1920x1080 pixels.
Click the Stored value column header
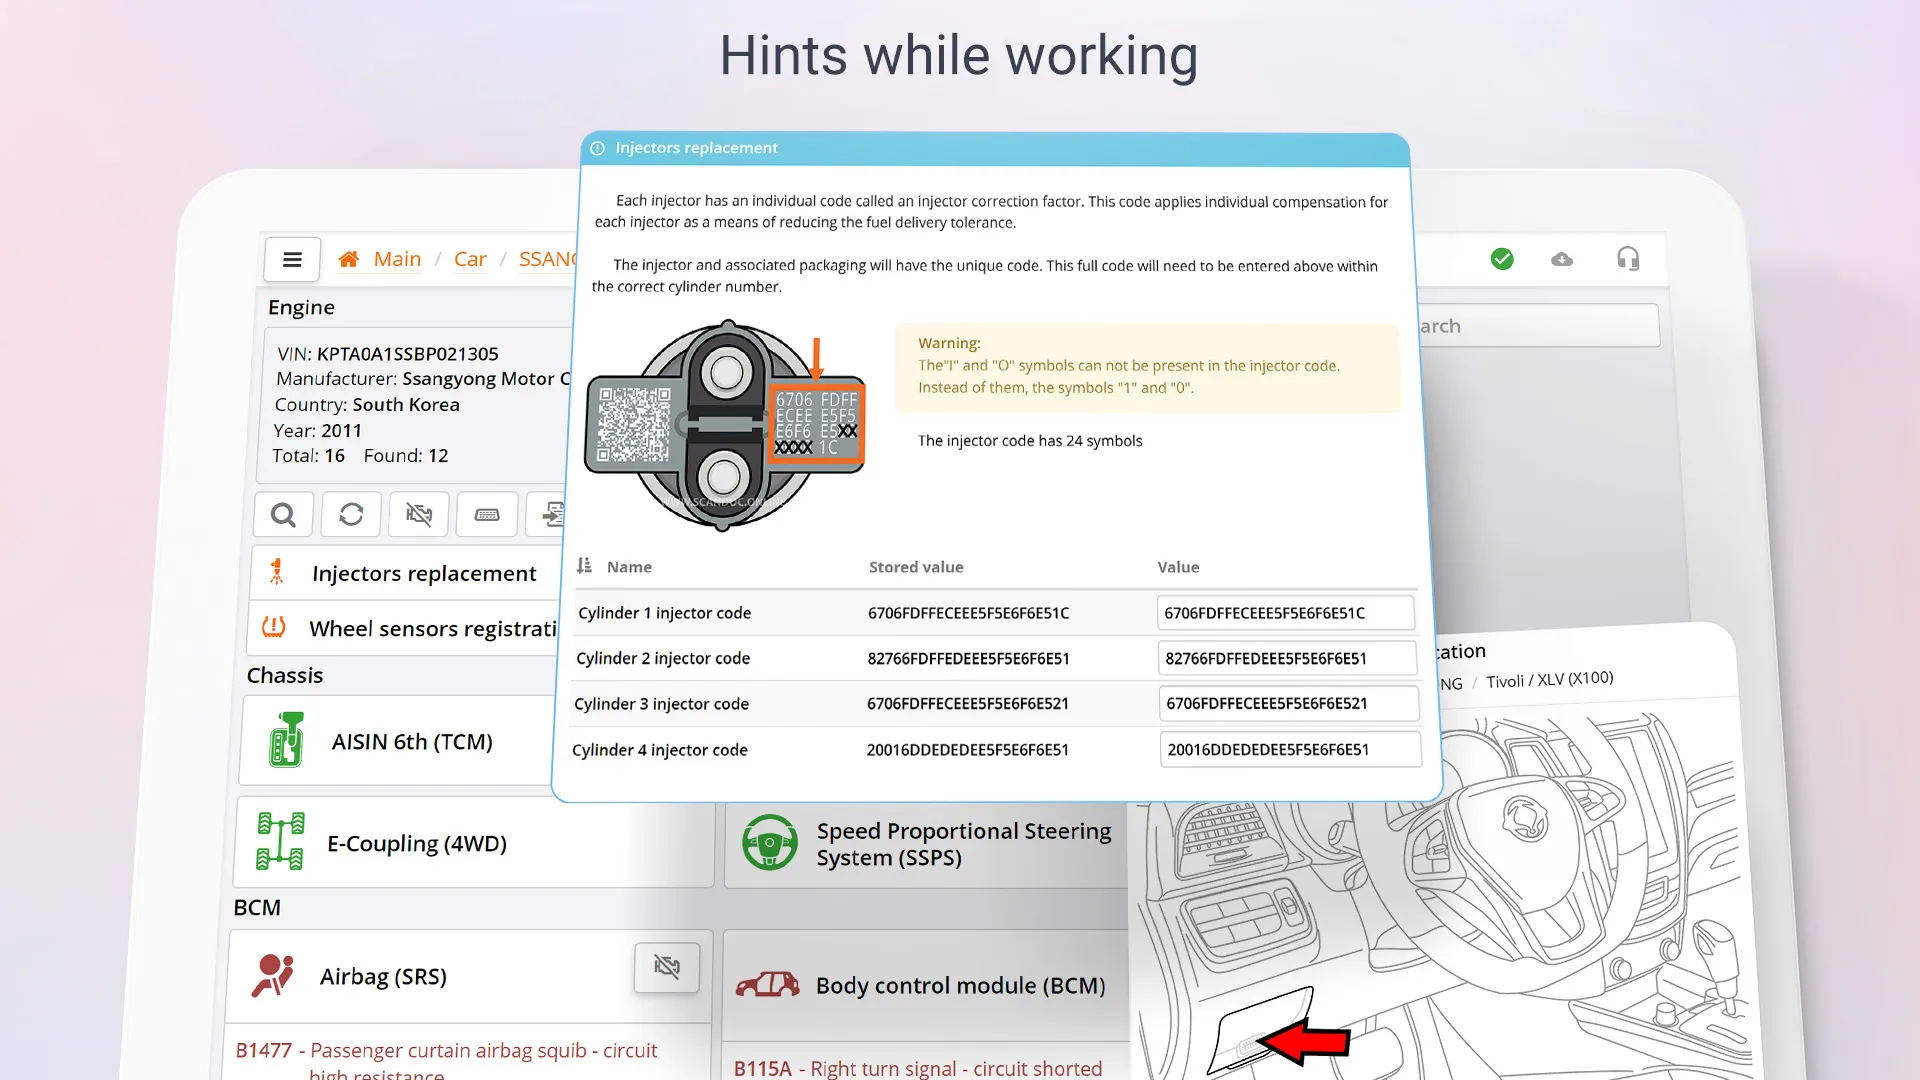pos(916,567)
